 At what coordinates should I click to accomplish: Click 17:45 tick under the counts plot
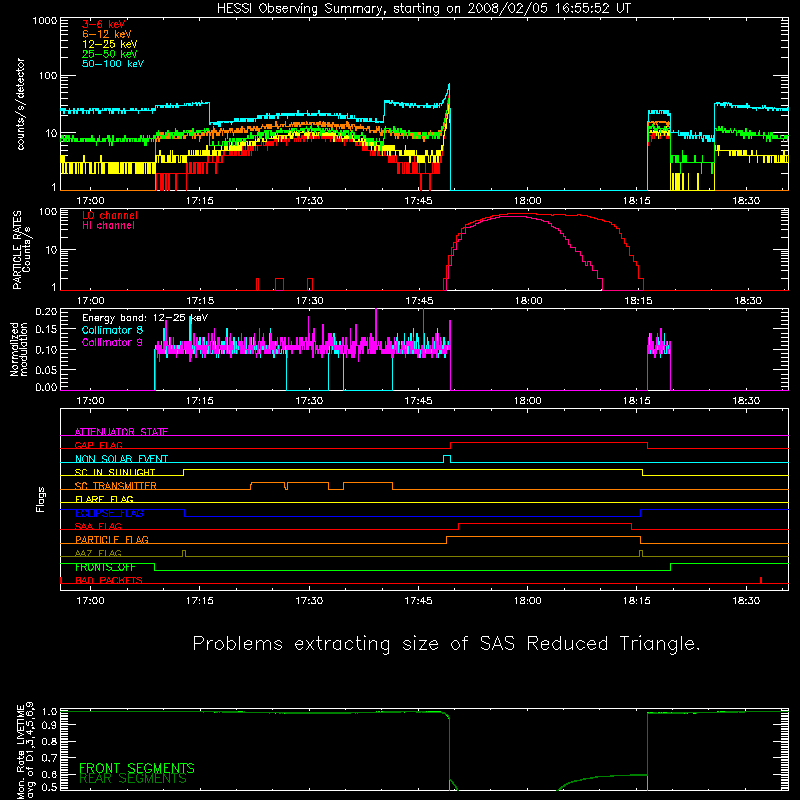(x=418, y=201)
